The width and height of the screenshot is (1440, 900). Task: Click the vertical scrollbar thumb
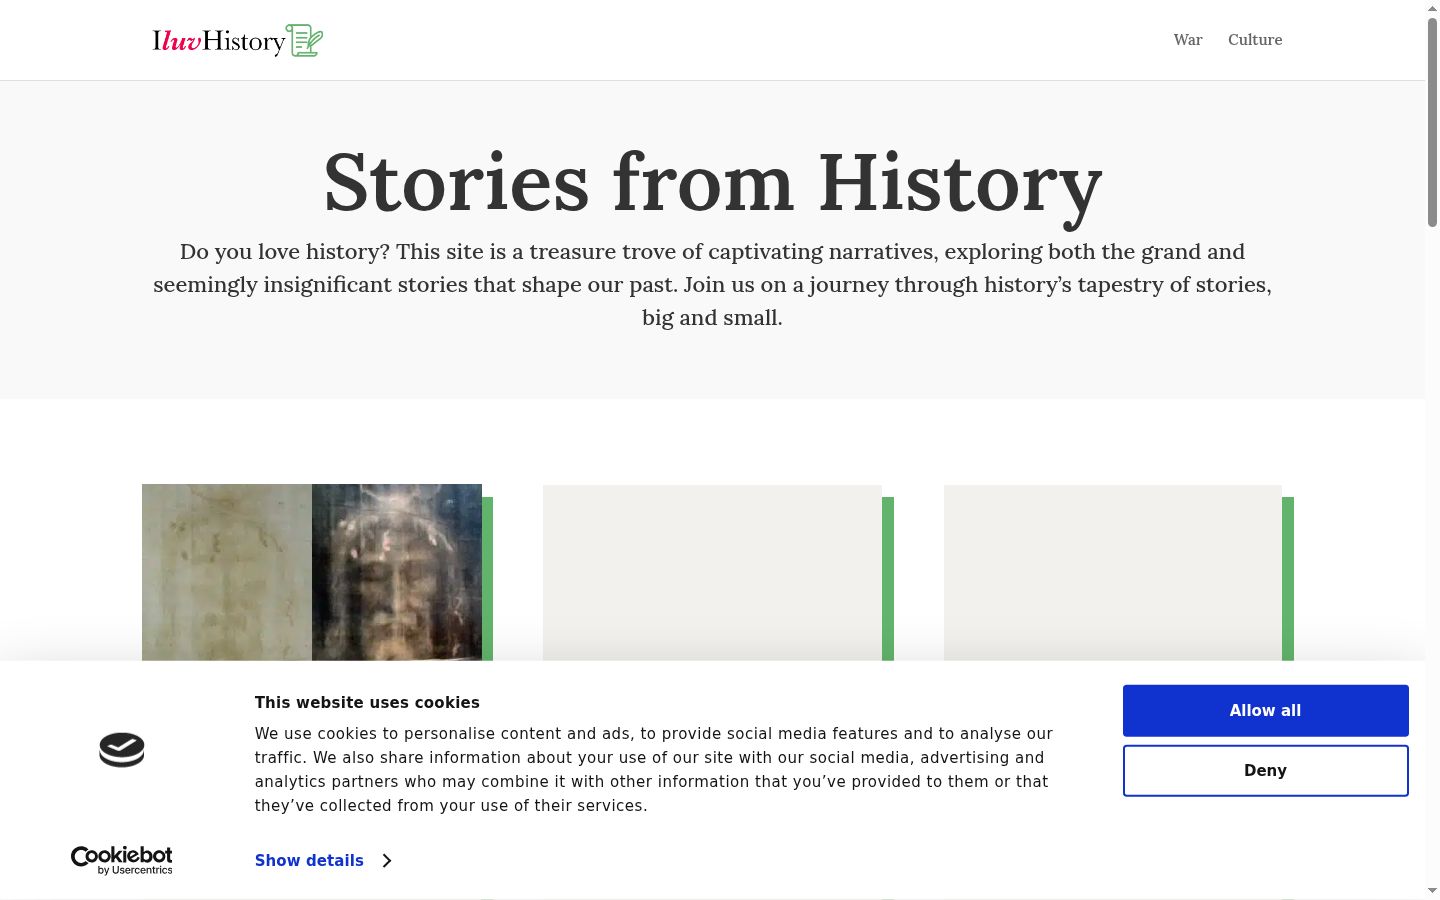coord(1432,122)
